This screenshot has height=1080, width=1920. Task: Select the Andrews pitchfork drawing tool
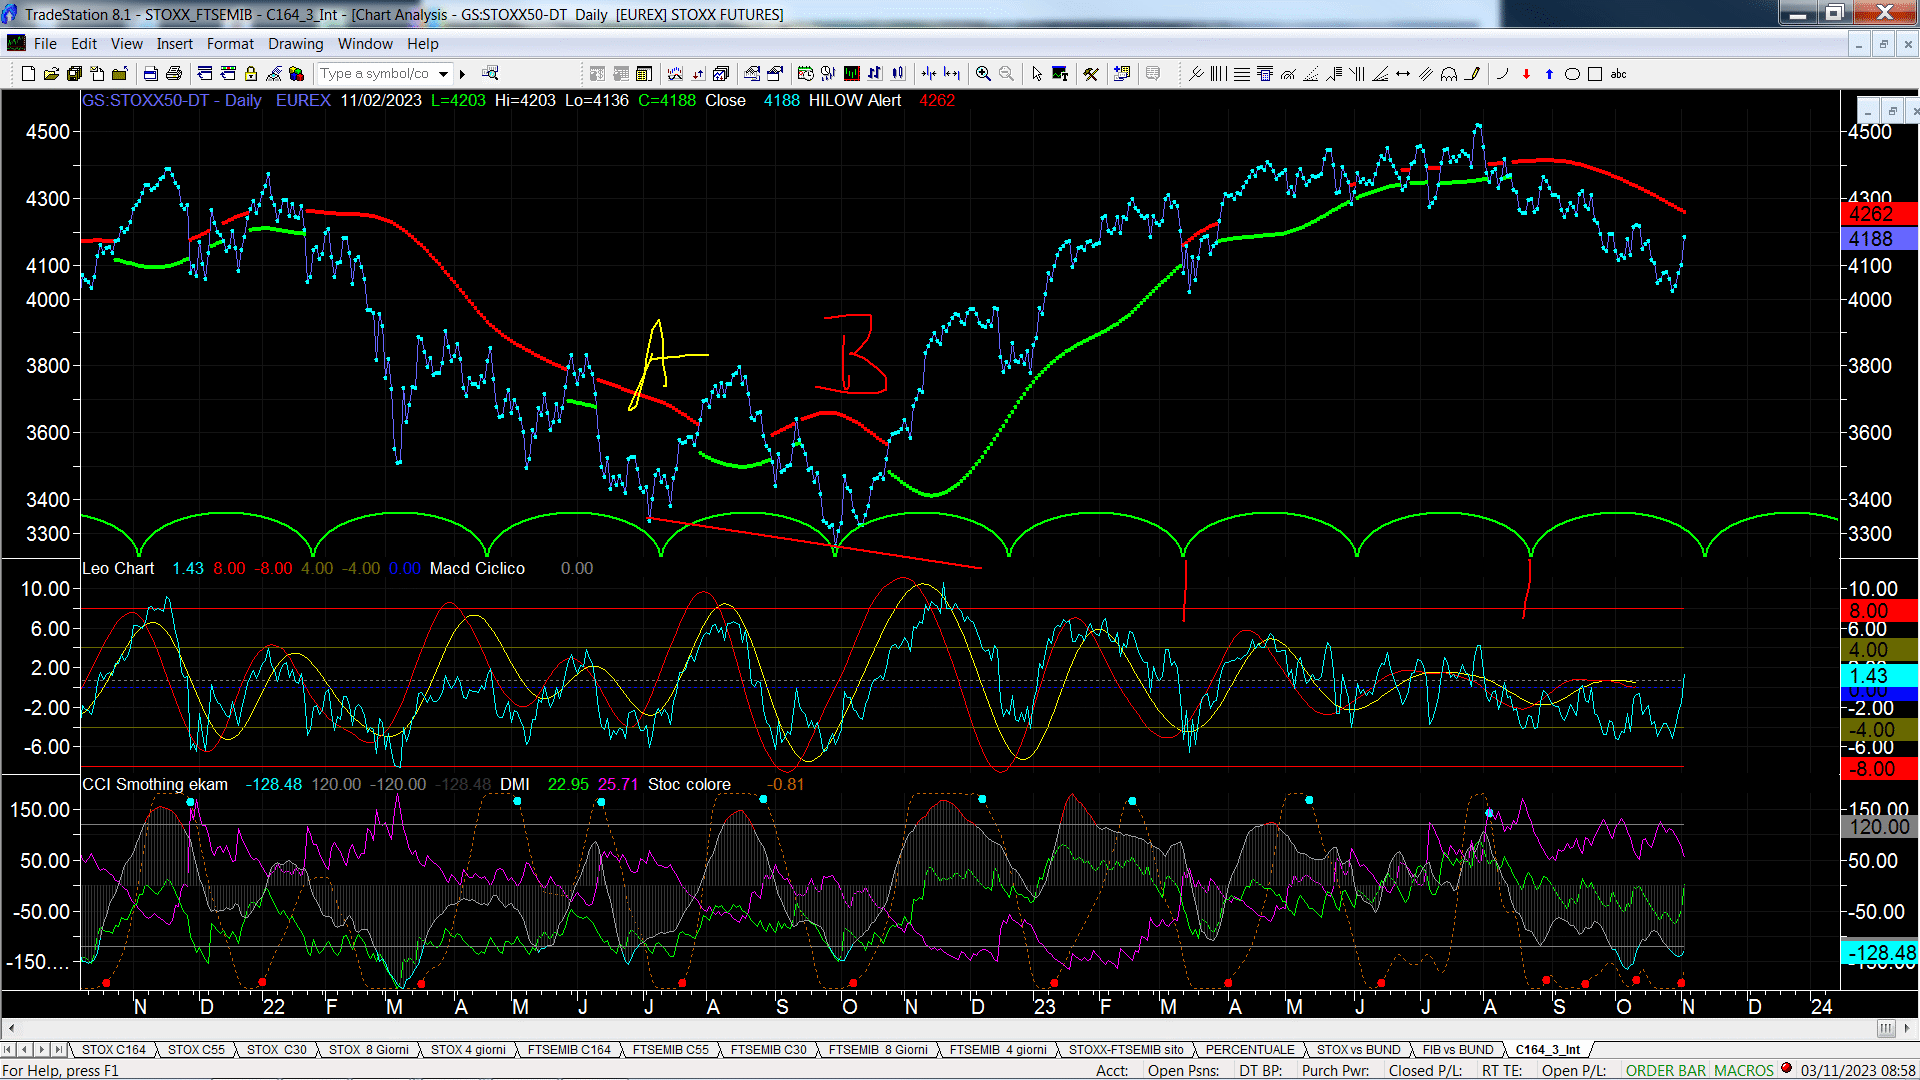(x=1196, y=74)
